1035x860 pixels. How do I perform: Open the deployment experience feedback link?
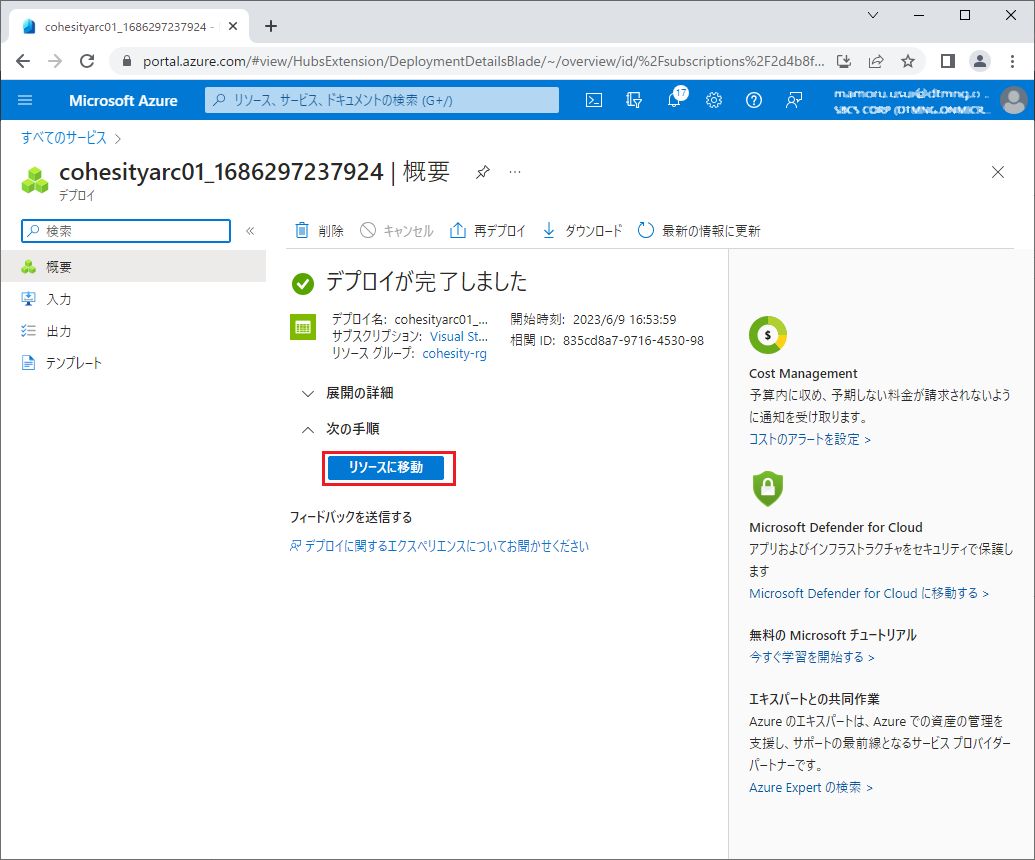click(x=439, y=546)
